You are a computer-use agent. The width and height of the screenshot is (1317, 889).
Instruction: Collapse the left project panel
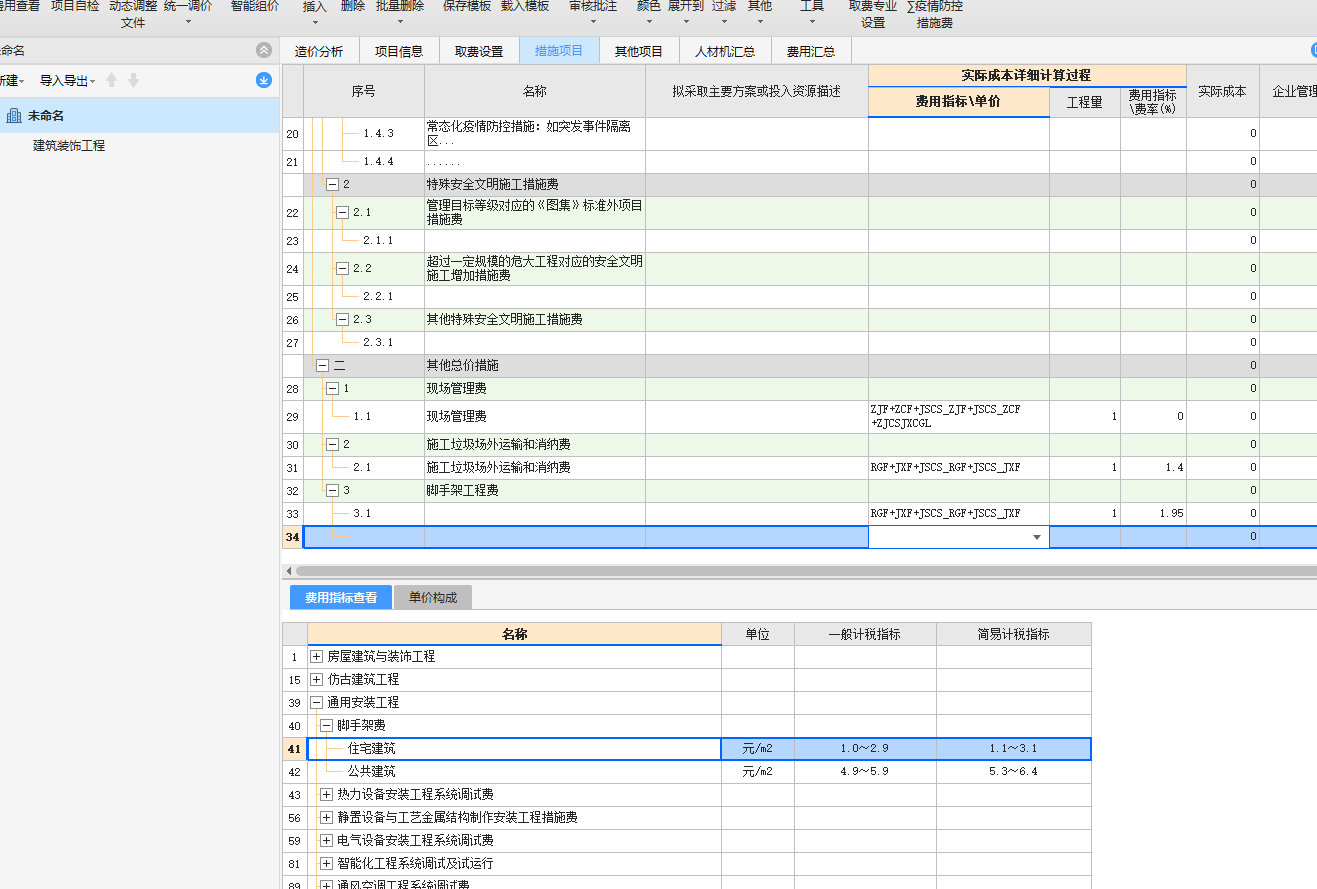point(263,50)
